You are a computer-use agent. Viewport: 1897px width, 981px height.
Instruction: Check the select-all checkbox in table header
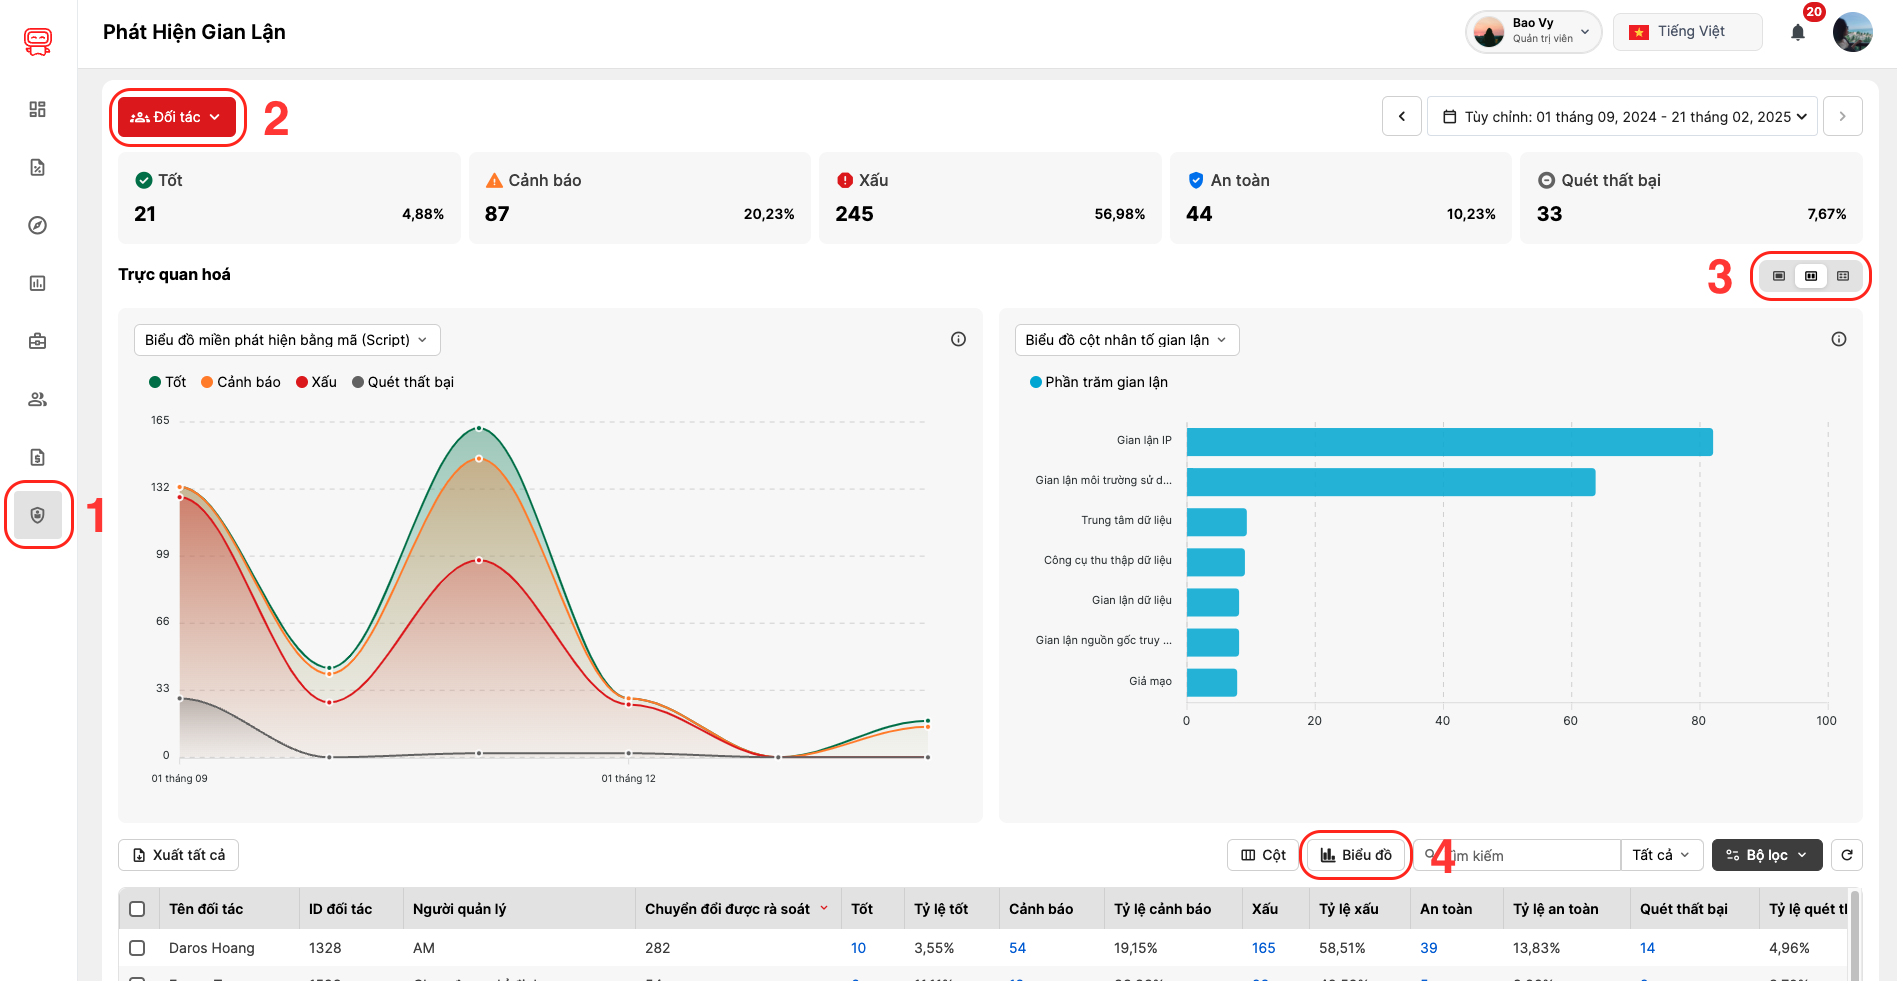(137, 909)
